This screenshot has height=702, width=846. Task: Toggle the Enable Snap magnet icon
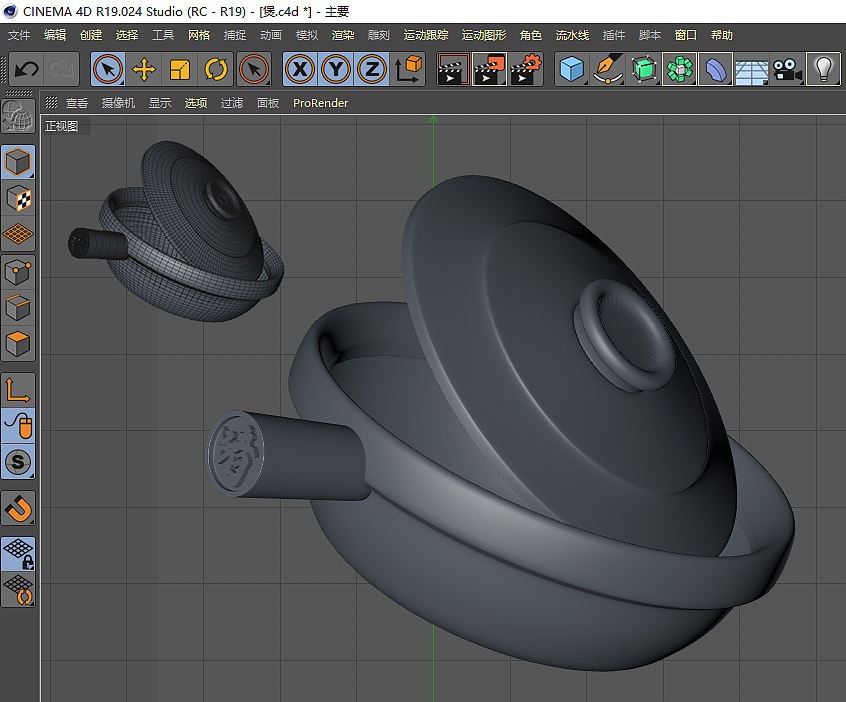point(18,508)
